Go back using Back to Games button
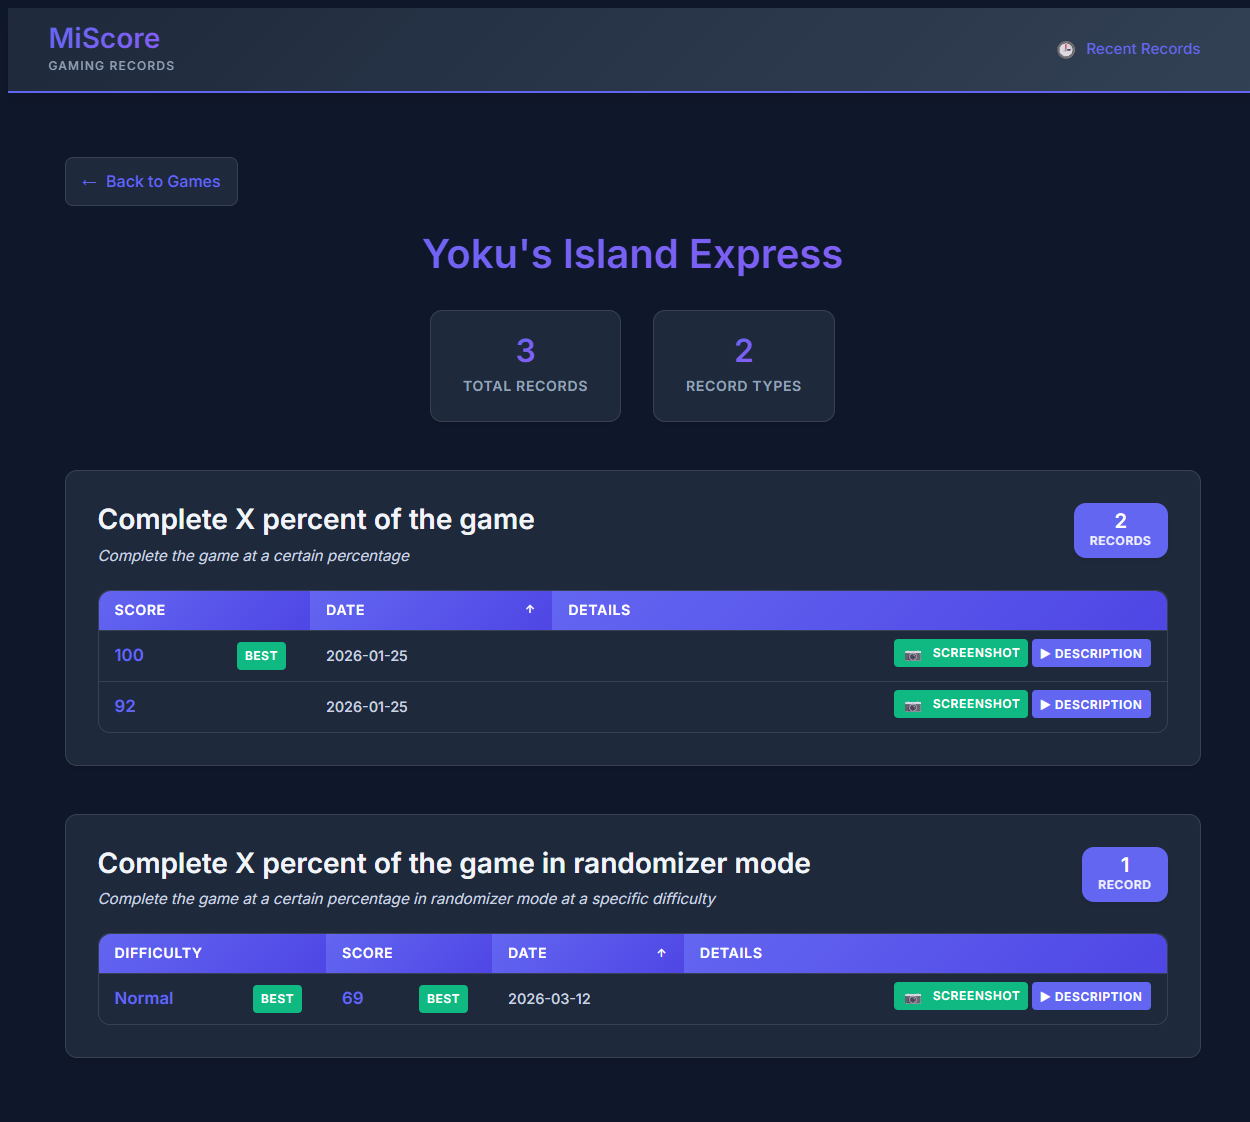The image size is (1250, 1122). (x=151, y=182)
